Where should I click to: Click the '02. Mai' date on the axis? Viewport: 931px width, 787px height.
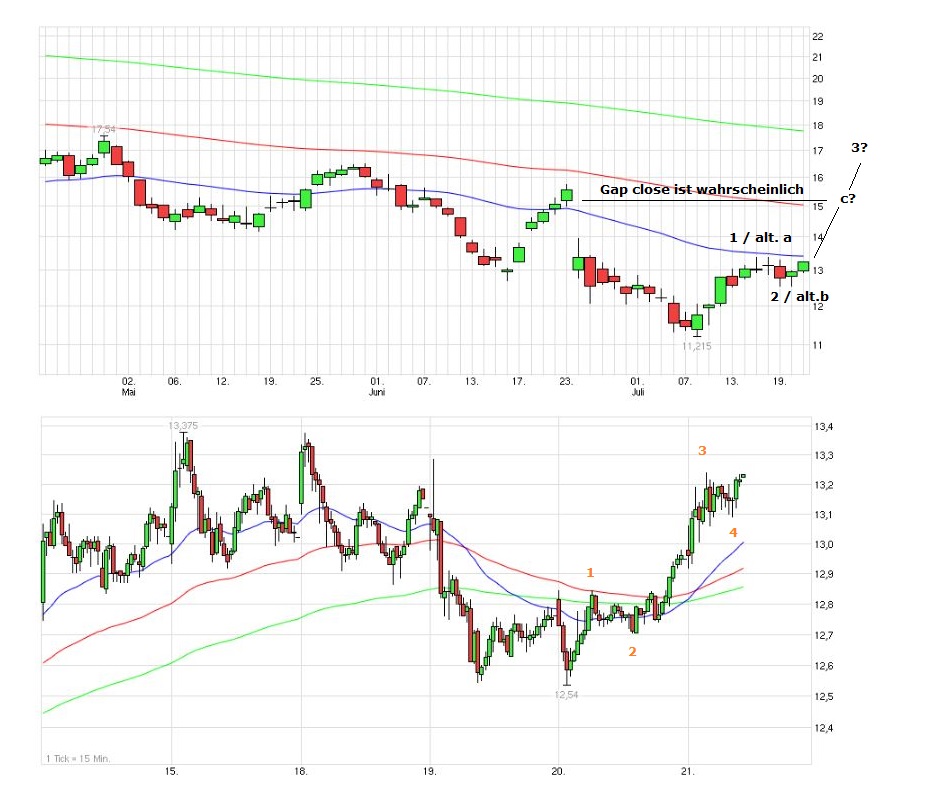point(128,387)
